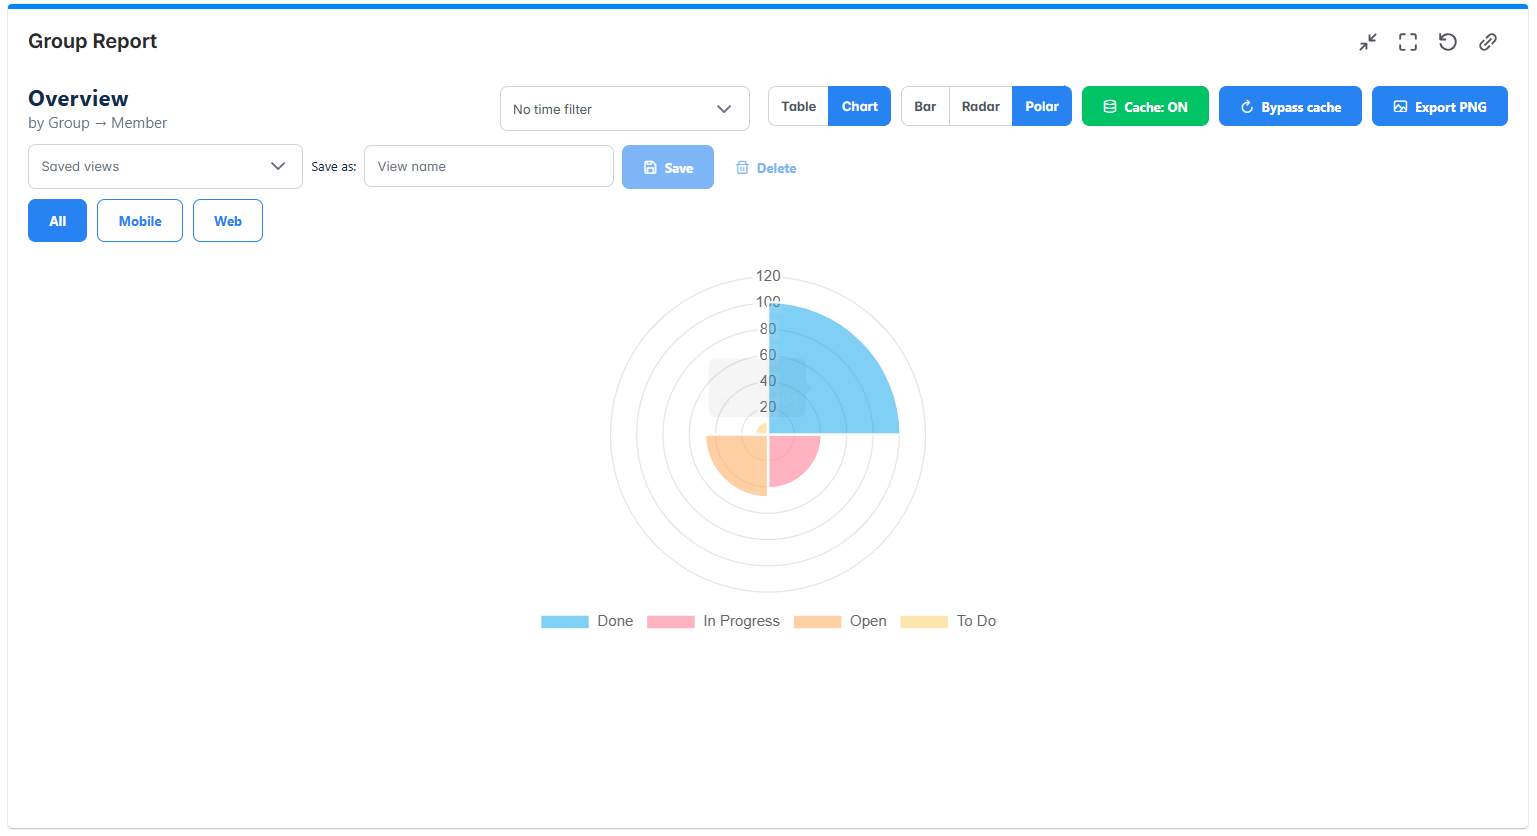Click the Overview heading
This screenshot has width=1537, height=836.
78,98
